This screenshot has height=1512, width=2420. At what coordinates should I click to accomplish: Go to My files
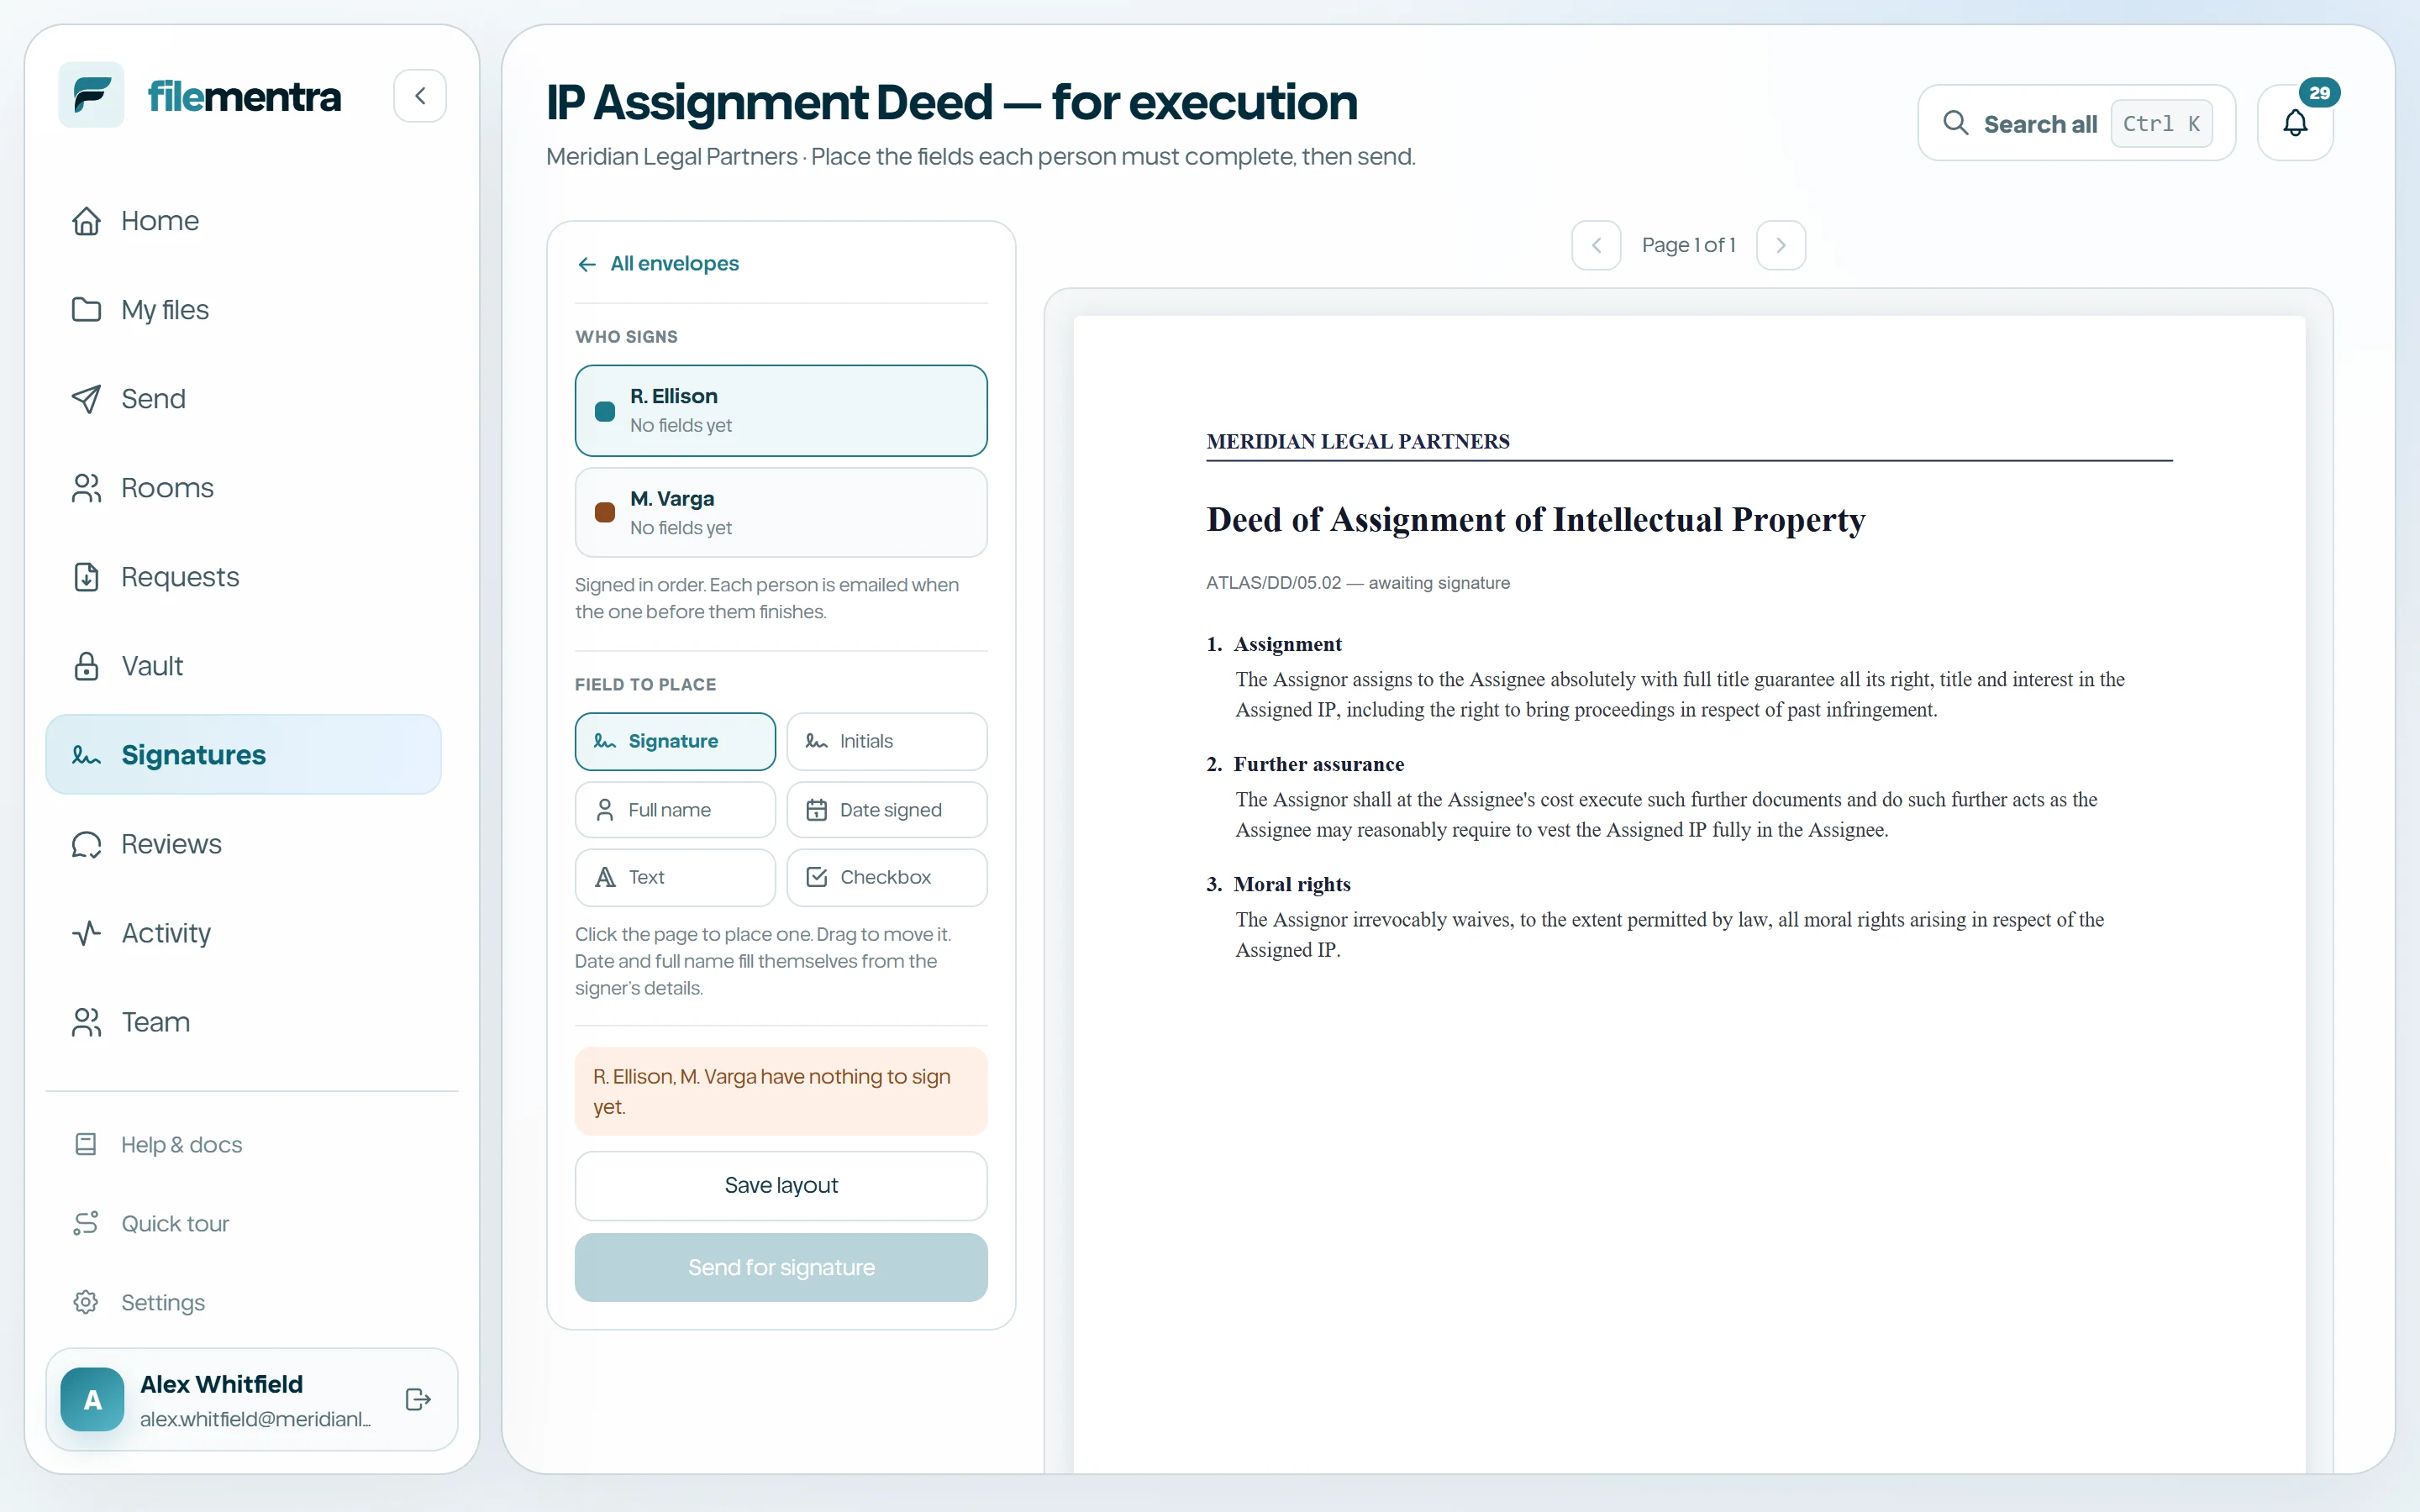click(x=243, y=309)
